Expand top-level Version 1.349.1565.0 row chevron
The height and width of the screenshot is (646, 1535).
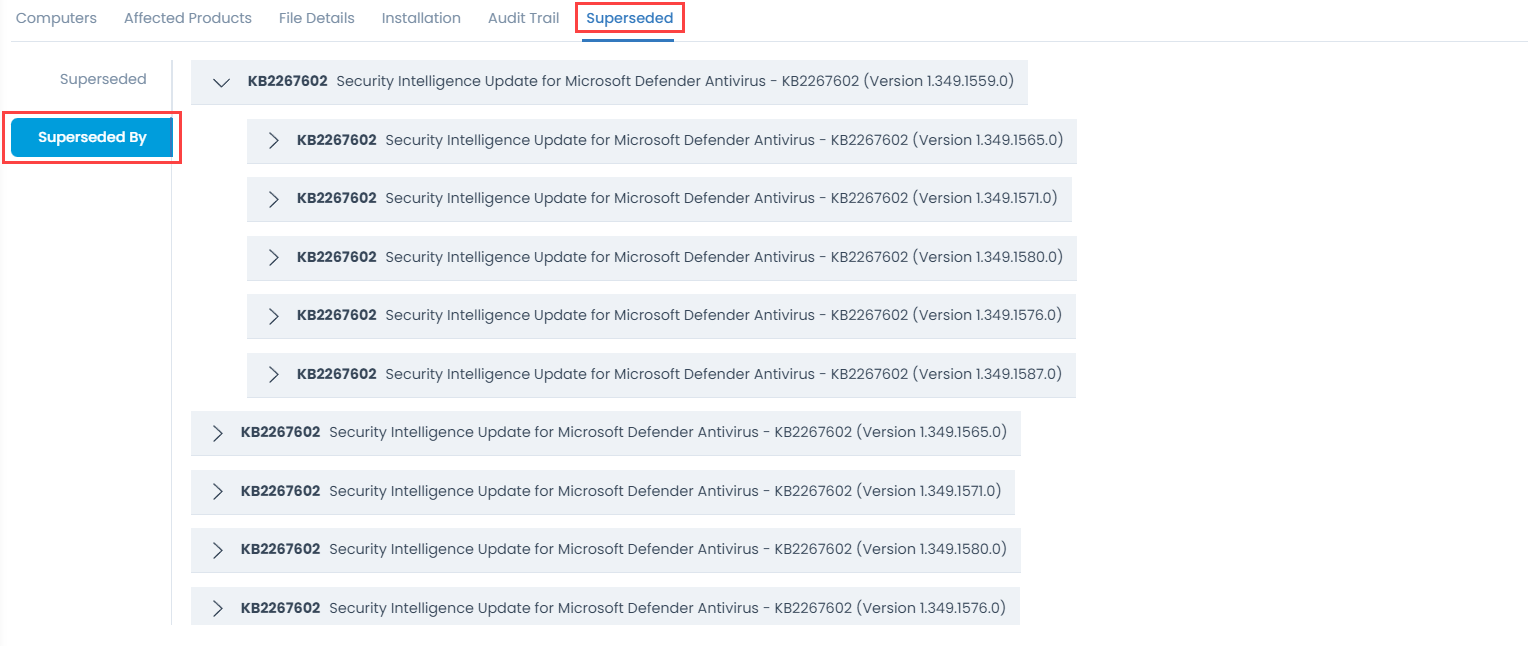tap(217, 433)
